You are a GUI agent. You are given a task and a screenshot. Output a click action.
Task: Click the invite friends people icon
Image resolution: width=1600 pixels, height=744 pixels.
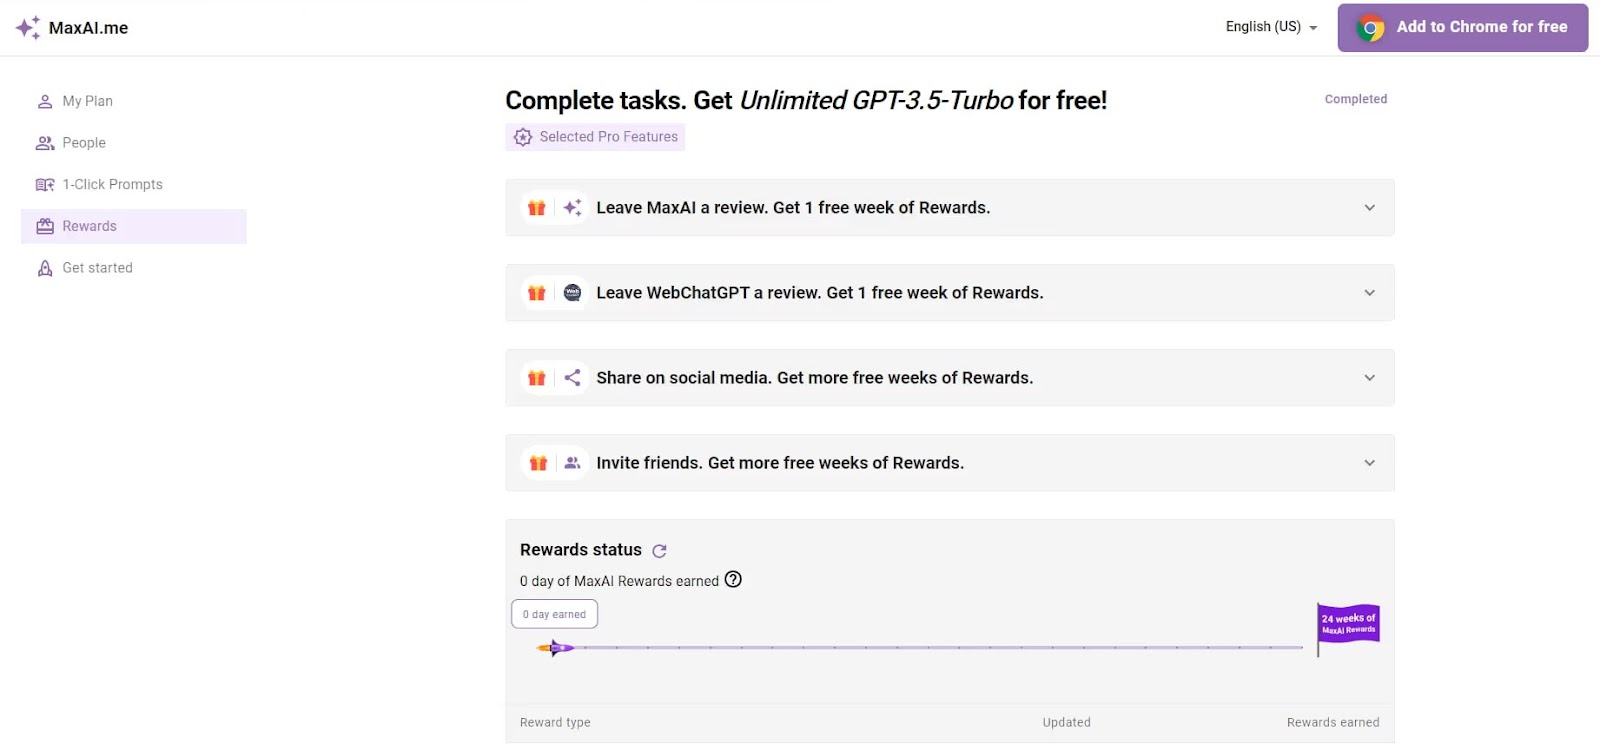pos(572,463)
